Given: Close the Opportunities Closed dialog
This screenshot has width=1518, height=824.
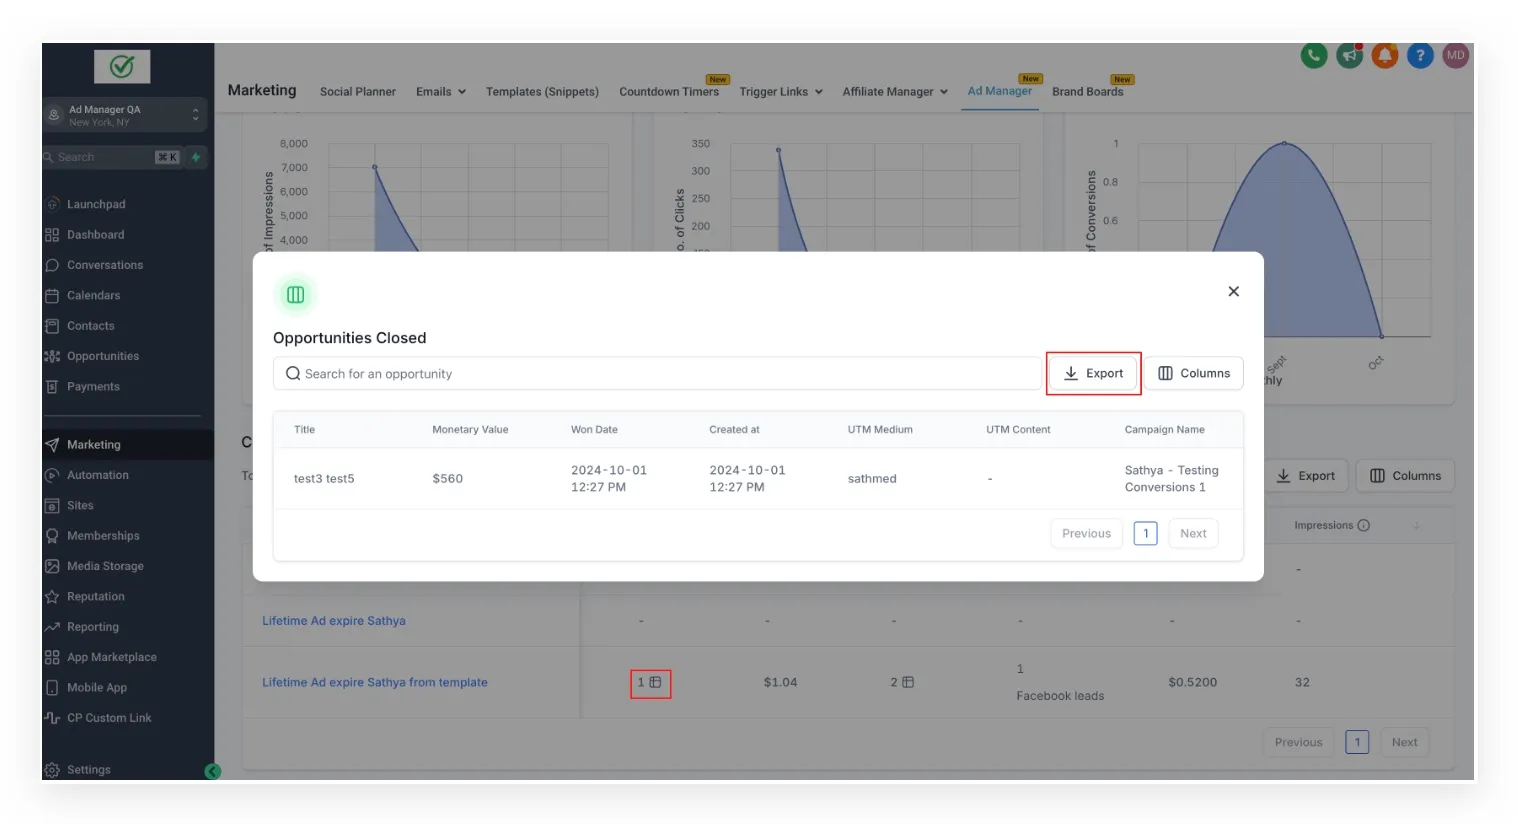Looking at the screenshot, I should (1233, 292).
